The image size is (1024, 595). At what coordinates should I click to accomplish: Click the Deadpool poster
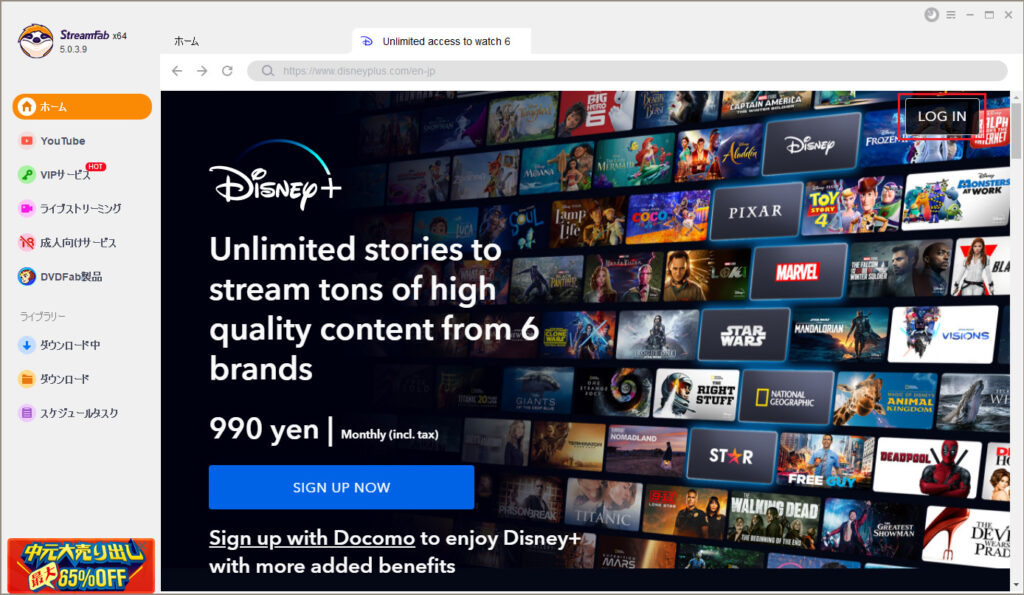click(927, 467)
